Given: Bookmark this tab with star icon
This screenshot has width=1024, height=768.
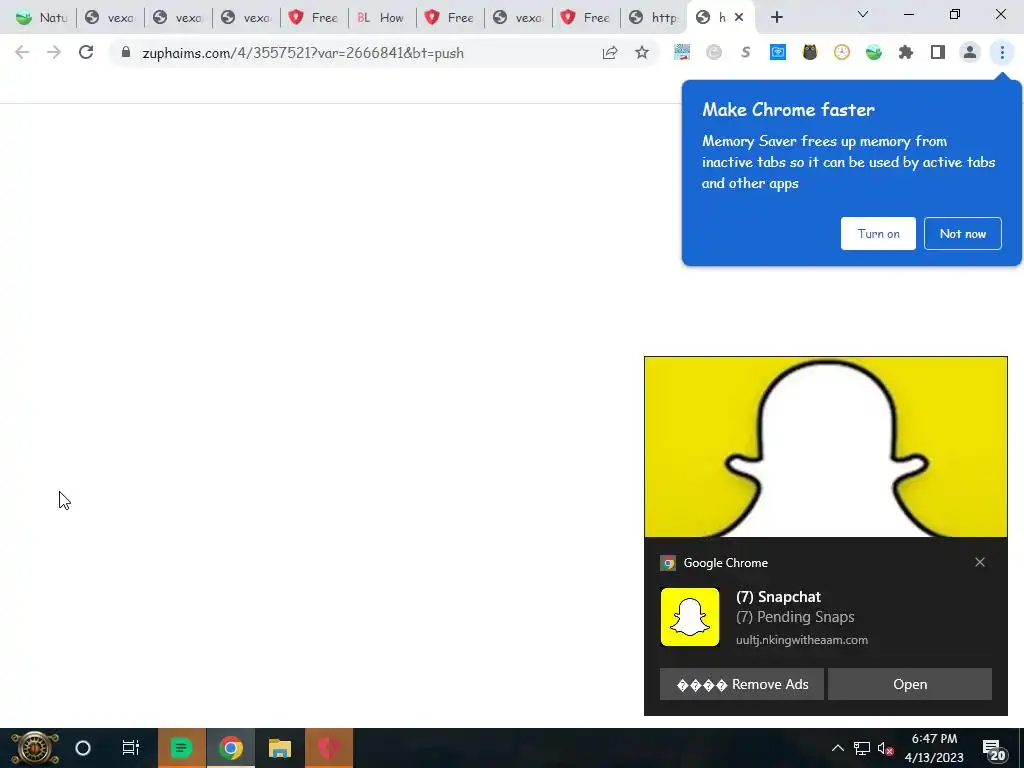Looking at the screenshot, I should 642,52.
